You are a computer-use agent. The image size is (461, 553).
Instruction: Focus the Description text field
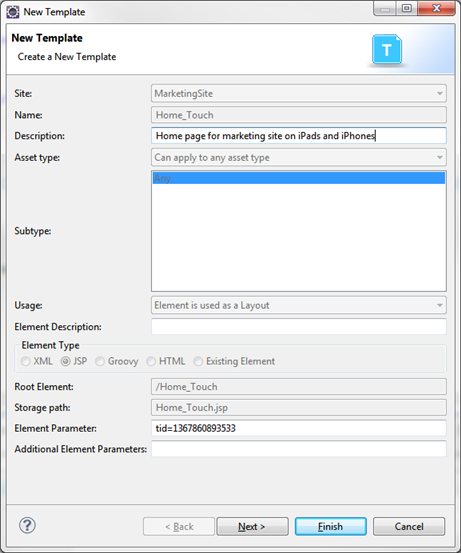click(x=299, y=136)
